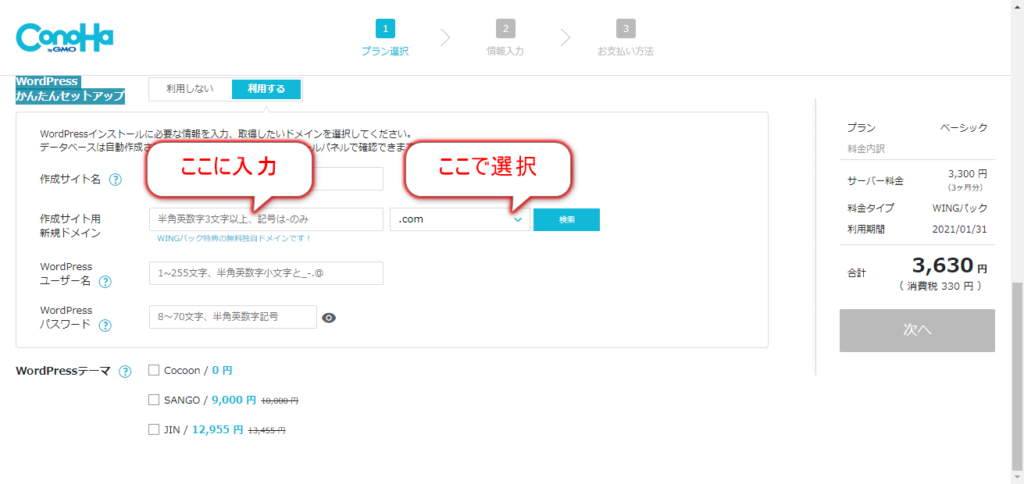Image resolution: width=1024 pixels, height=484 pixels.
Task: Click the WINGパック特典 free domain note
Action: [x=234, y=238]
